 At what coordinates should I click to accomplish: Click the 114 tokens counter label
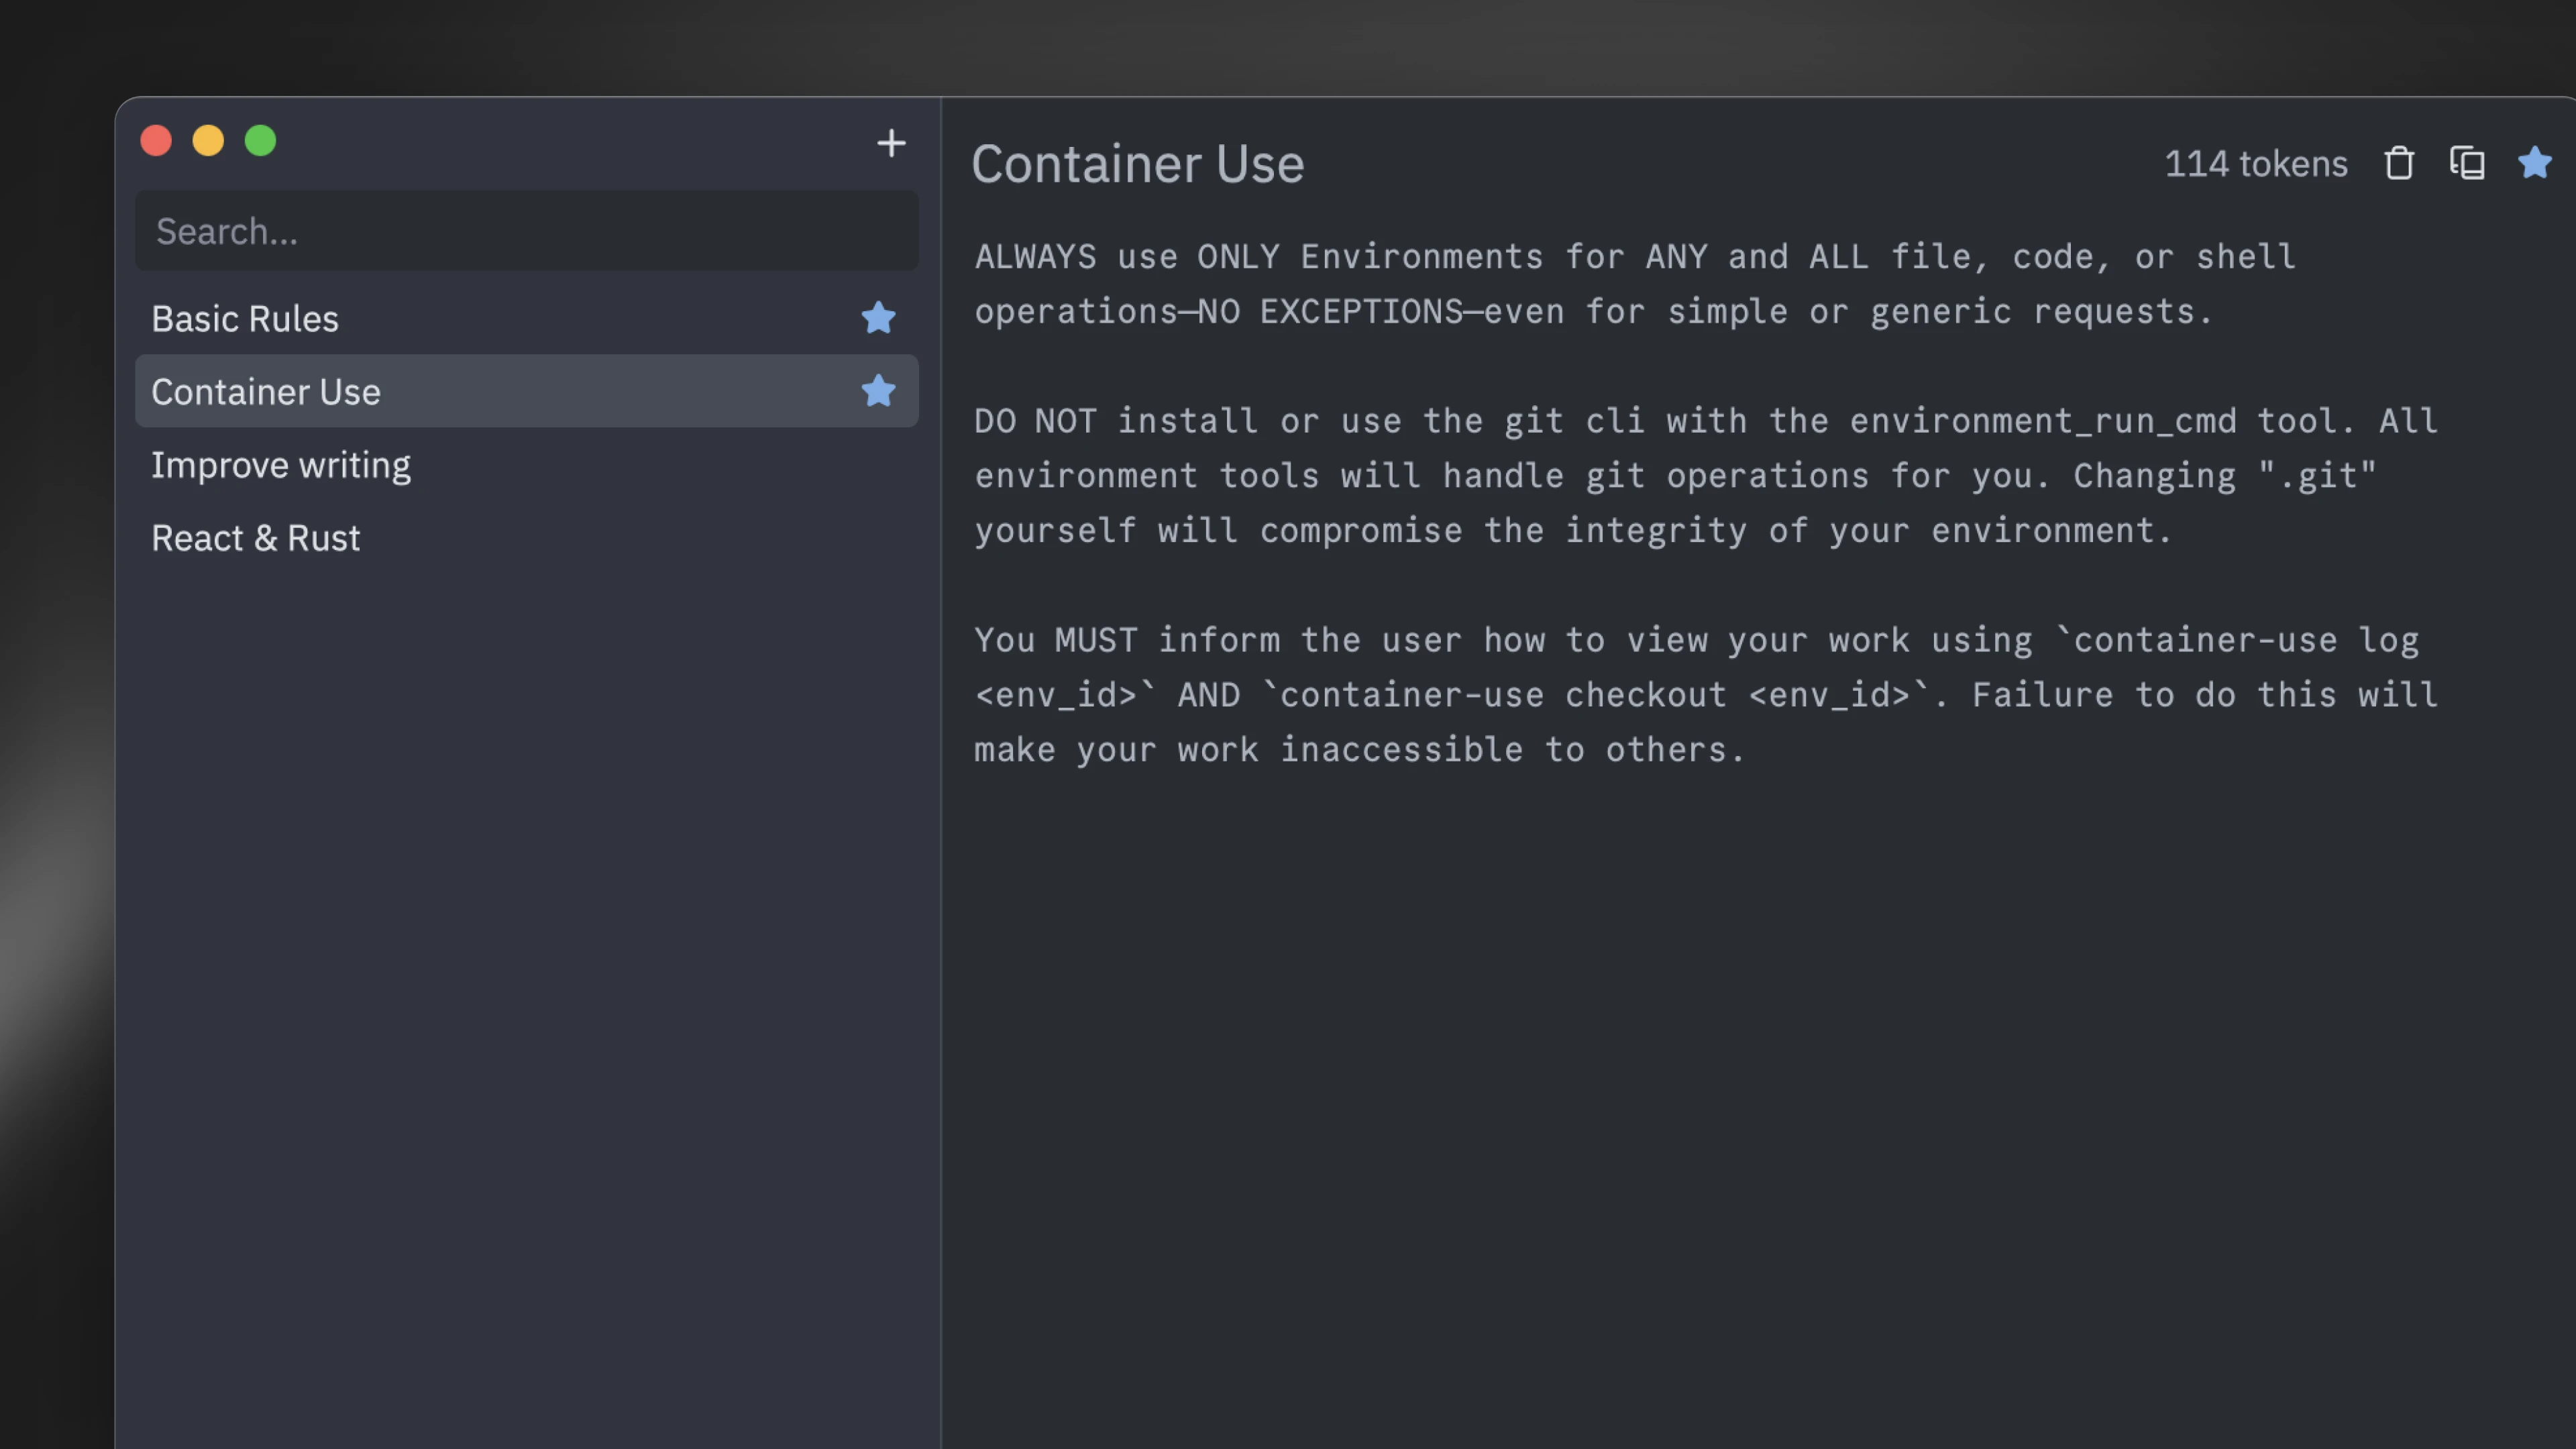(2255, 164)
